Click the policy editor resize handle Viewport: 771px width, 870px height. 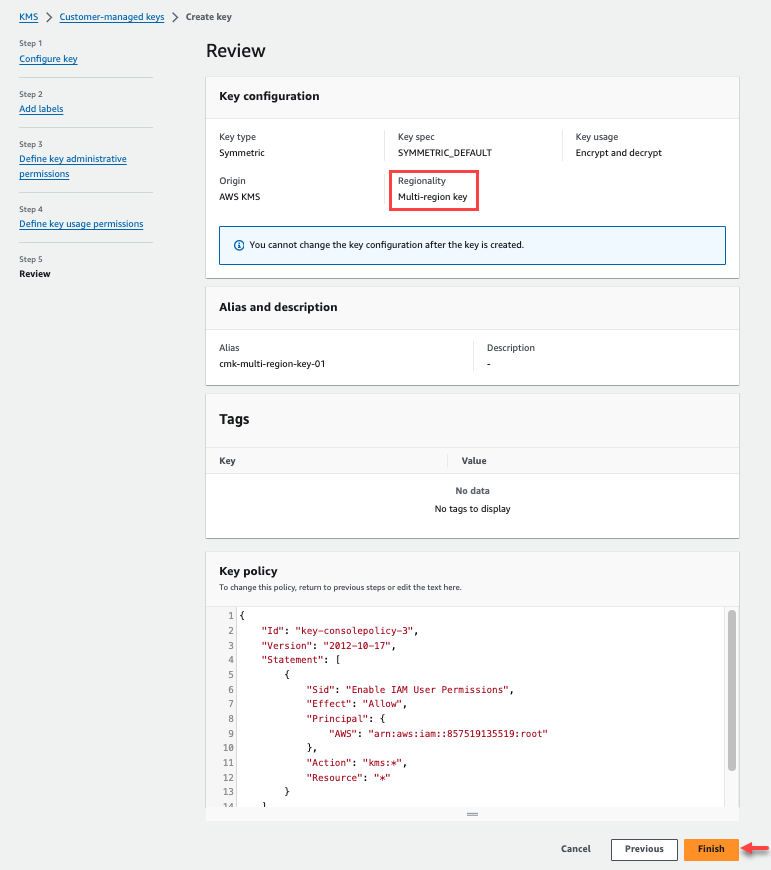coord(473,814)
